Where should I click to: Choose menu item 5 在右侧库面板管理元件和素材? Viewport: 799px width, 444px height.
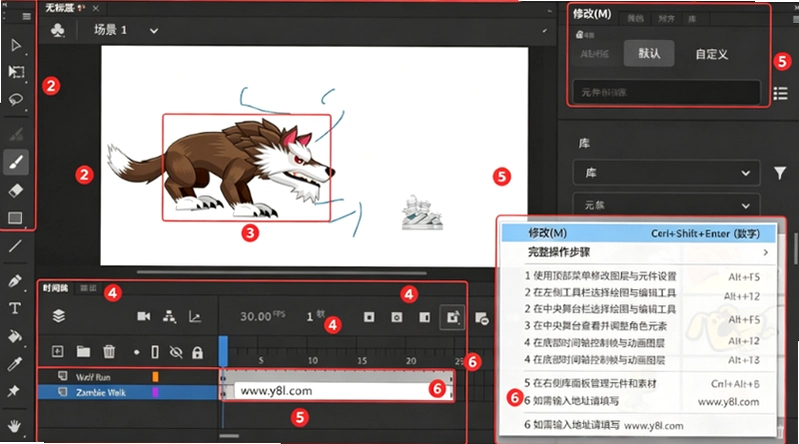click(x=591, y=383)
